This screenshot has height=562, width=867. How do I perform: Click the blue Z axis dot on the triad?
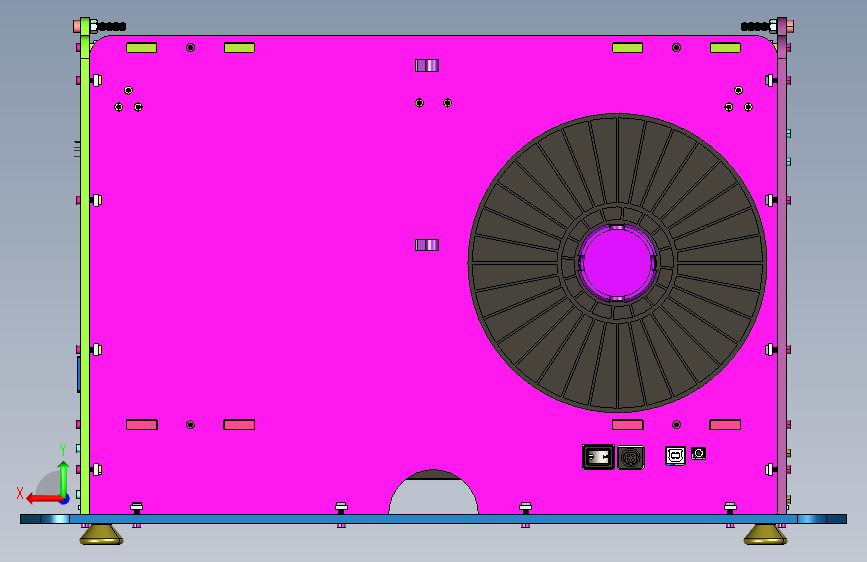coord(65,500)
